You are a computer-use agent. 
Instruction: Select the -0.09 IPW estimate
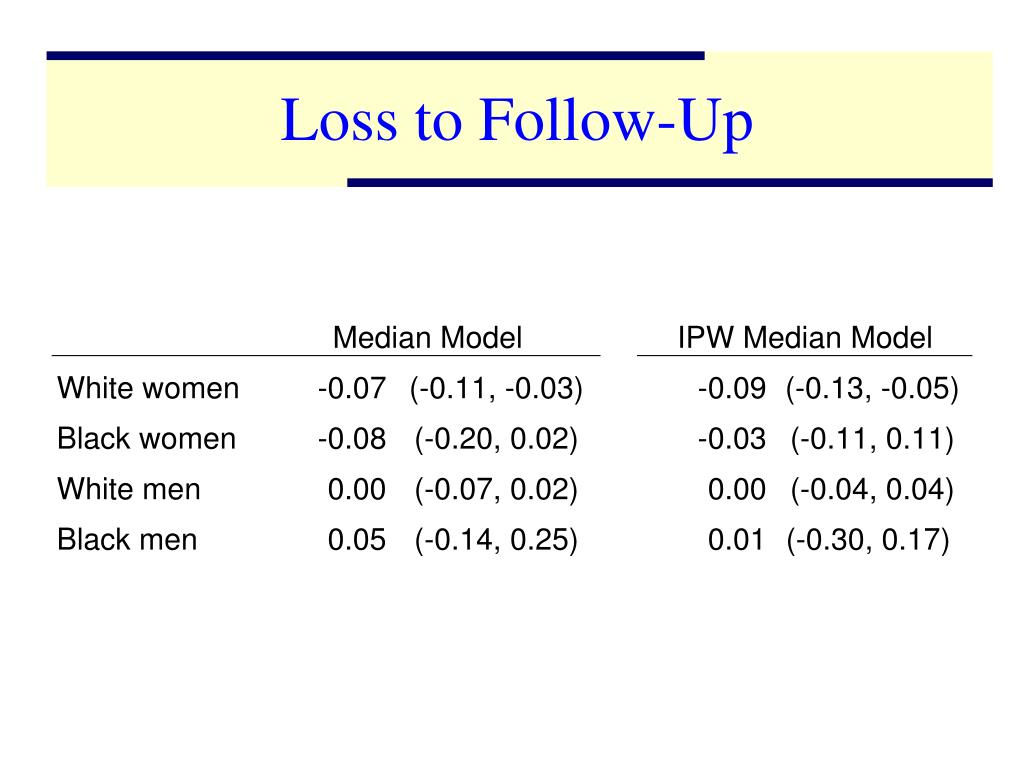(x=732, y=388)
